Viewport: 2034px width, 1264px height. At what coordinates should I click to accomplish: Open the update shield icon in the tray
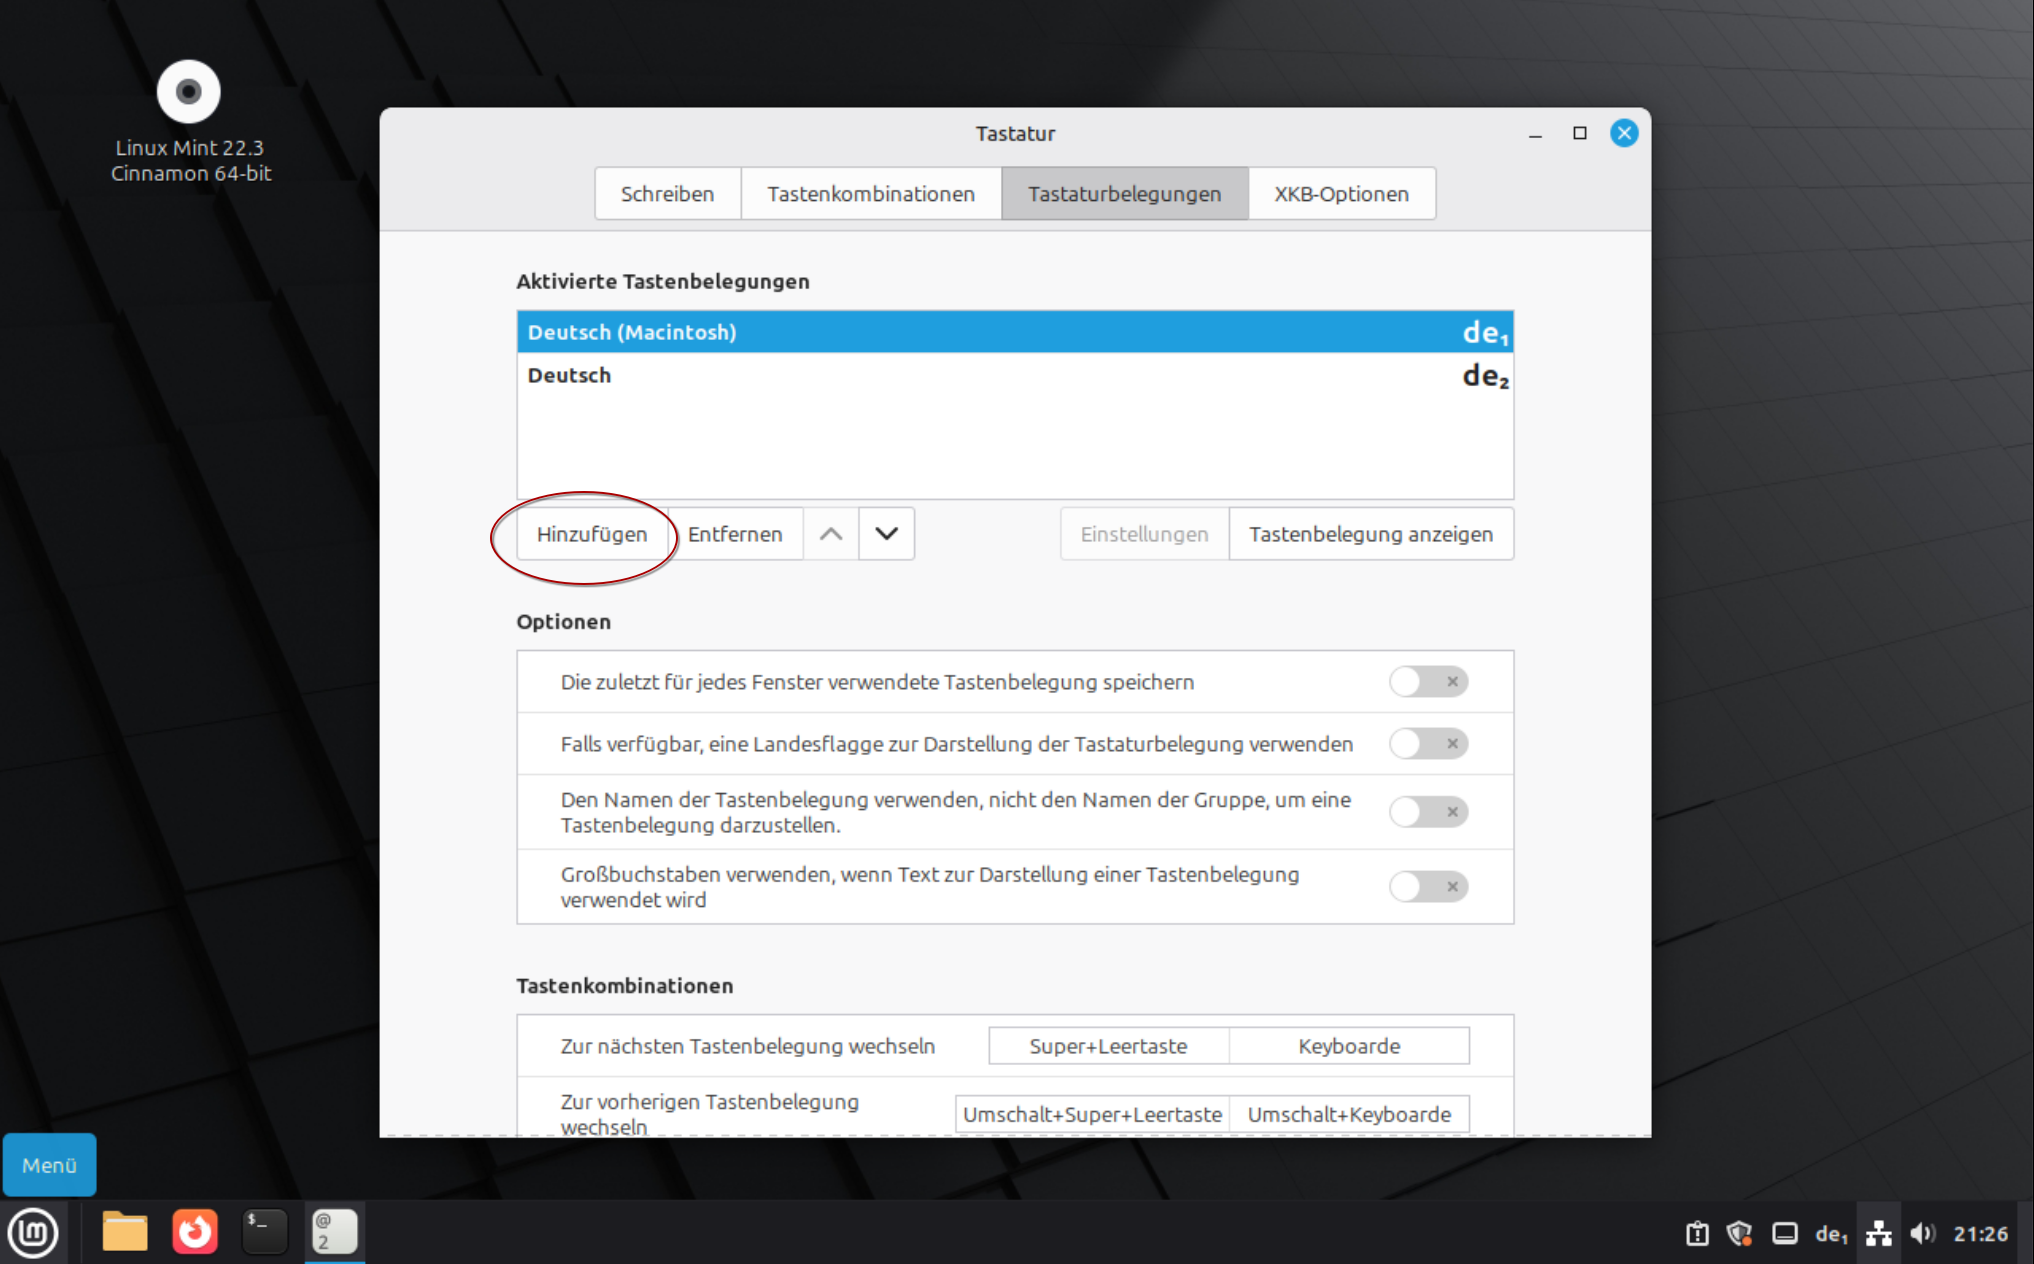click(1740, 1233)
